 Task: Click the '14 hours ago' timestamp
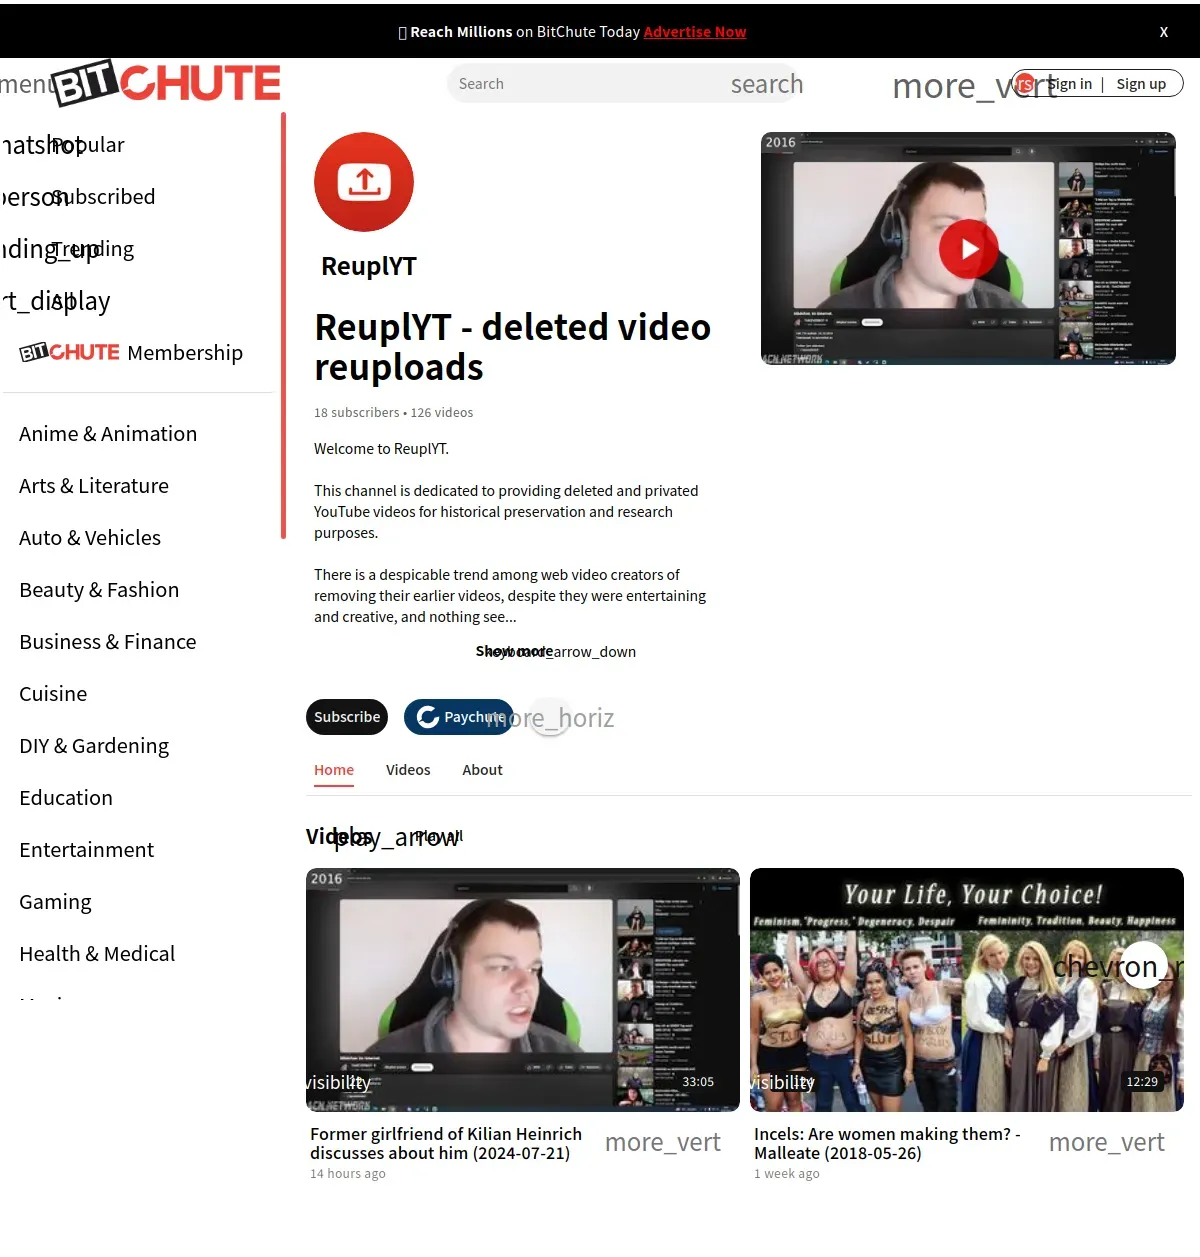pyautogui.click(x=347, y=1174)
